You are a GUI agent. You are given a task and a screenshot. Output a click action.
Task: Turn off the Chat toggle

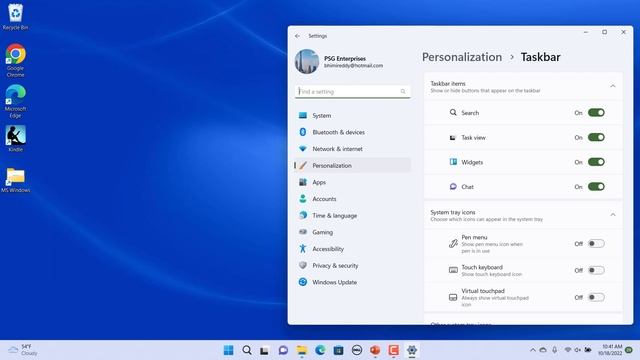tap(596, 187)
